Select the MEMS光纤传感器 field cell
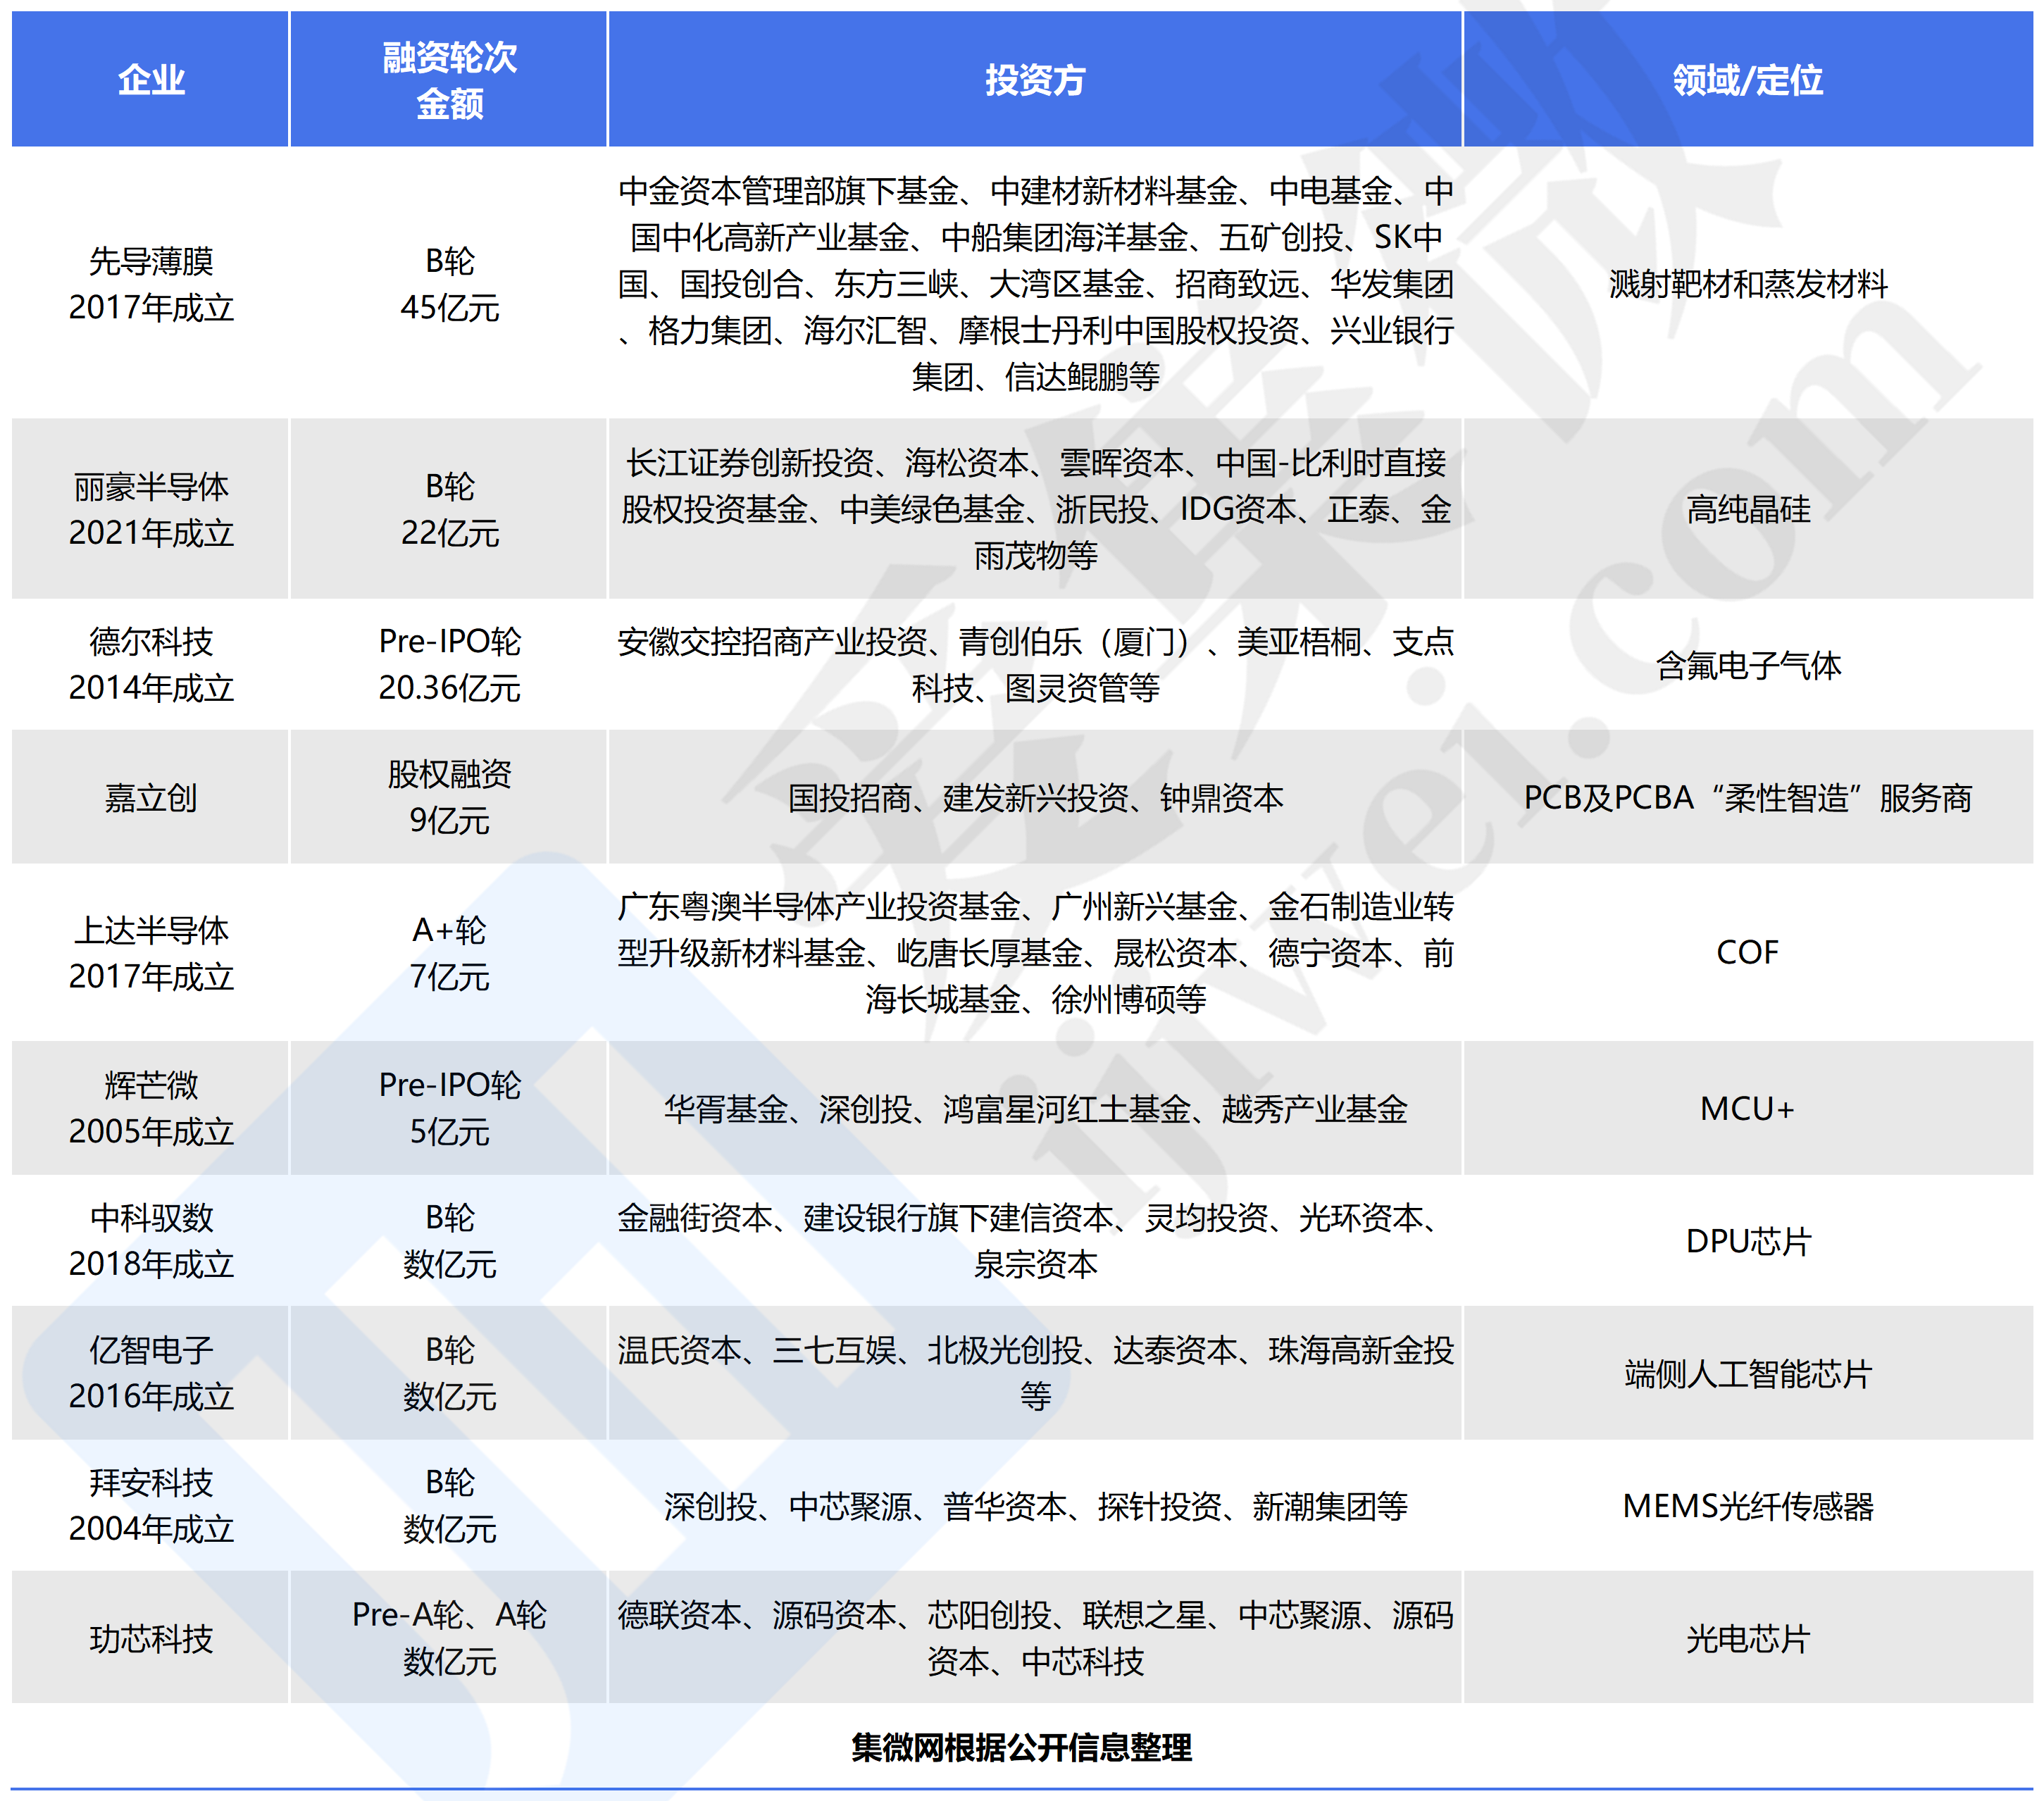The image size is (2044, 1801). coord(1748,1505)
